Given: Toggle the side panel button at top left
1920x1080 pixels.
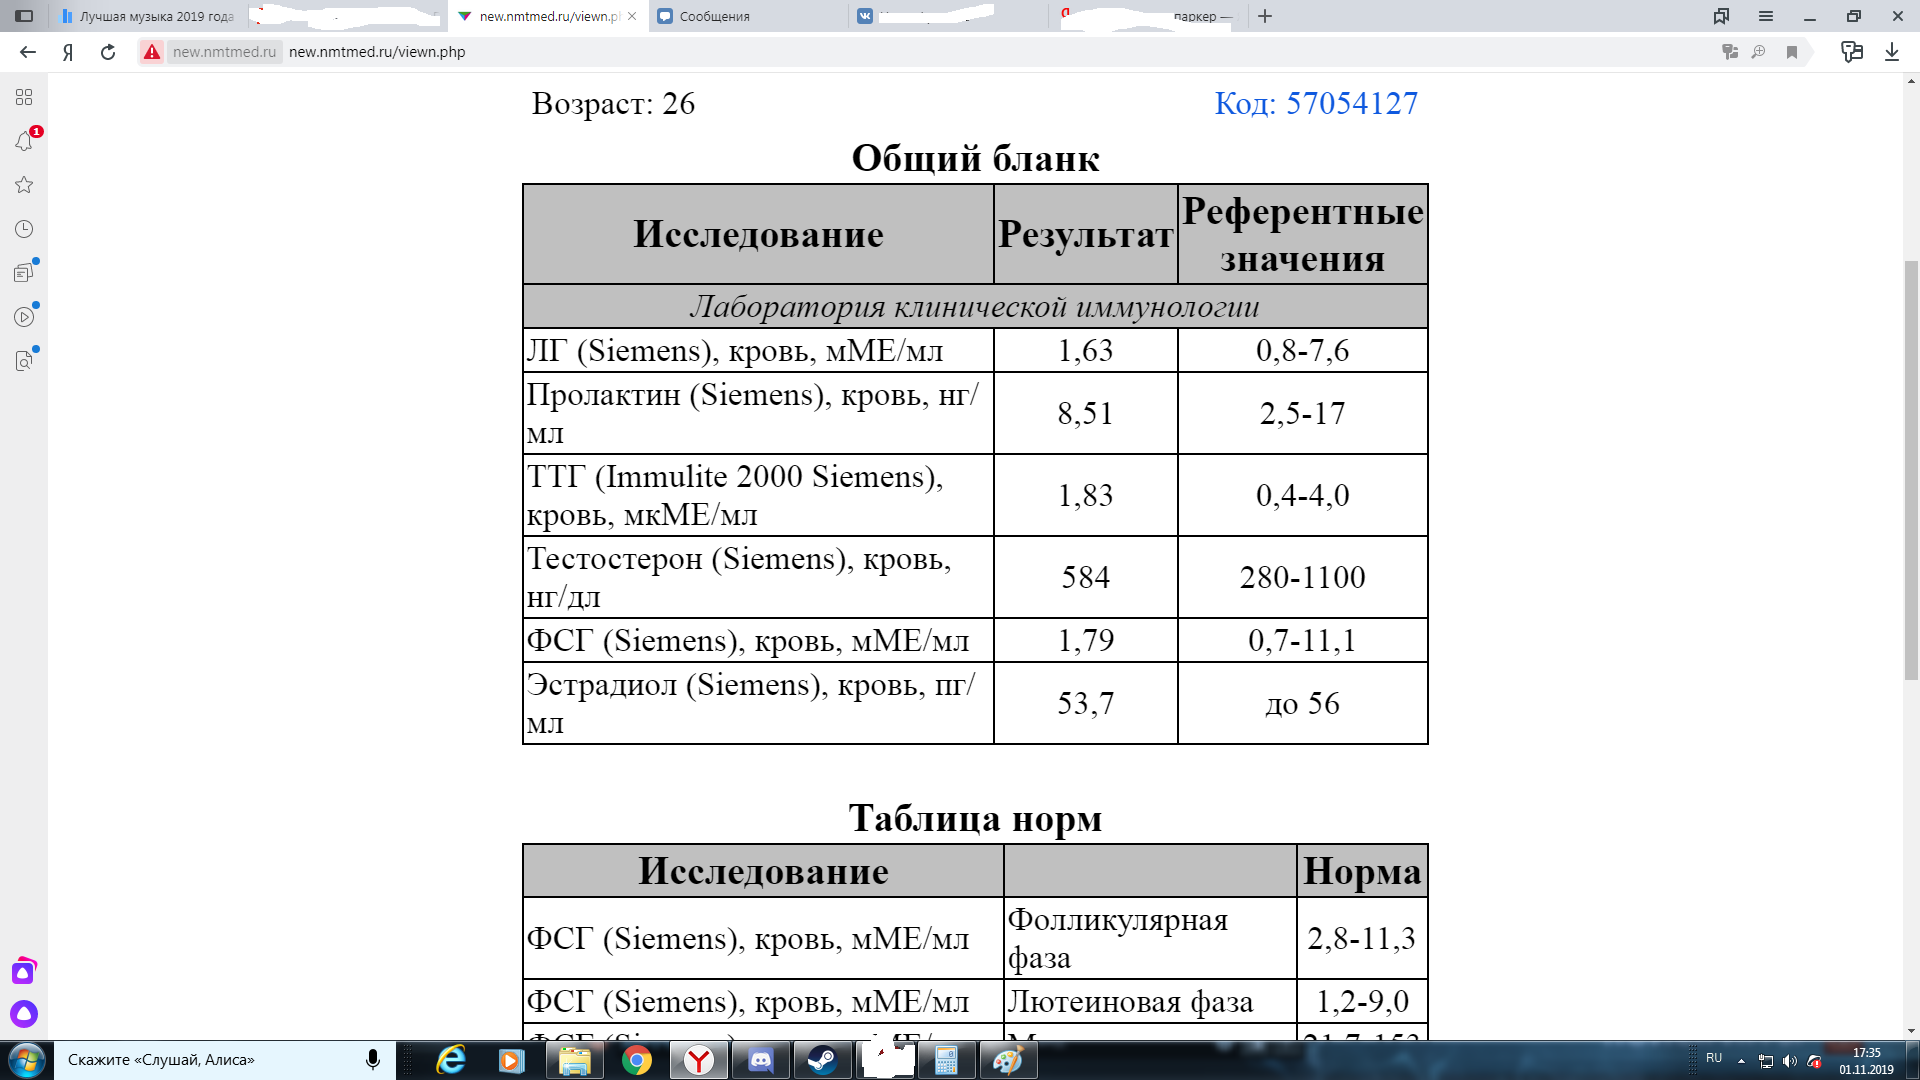Looking at the screenshot, I should click(x=24, y=16).
